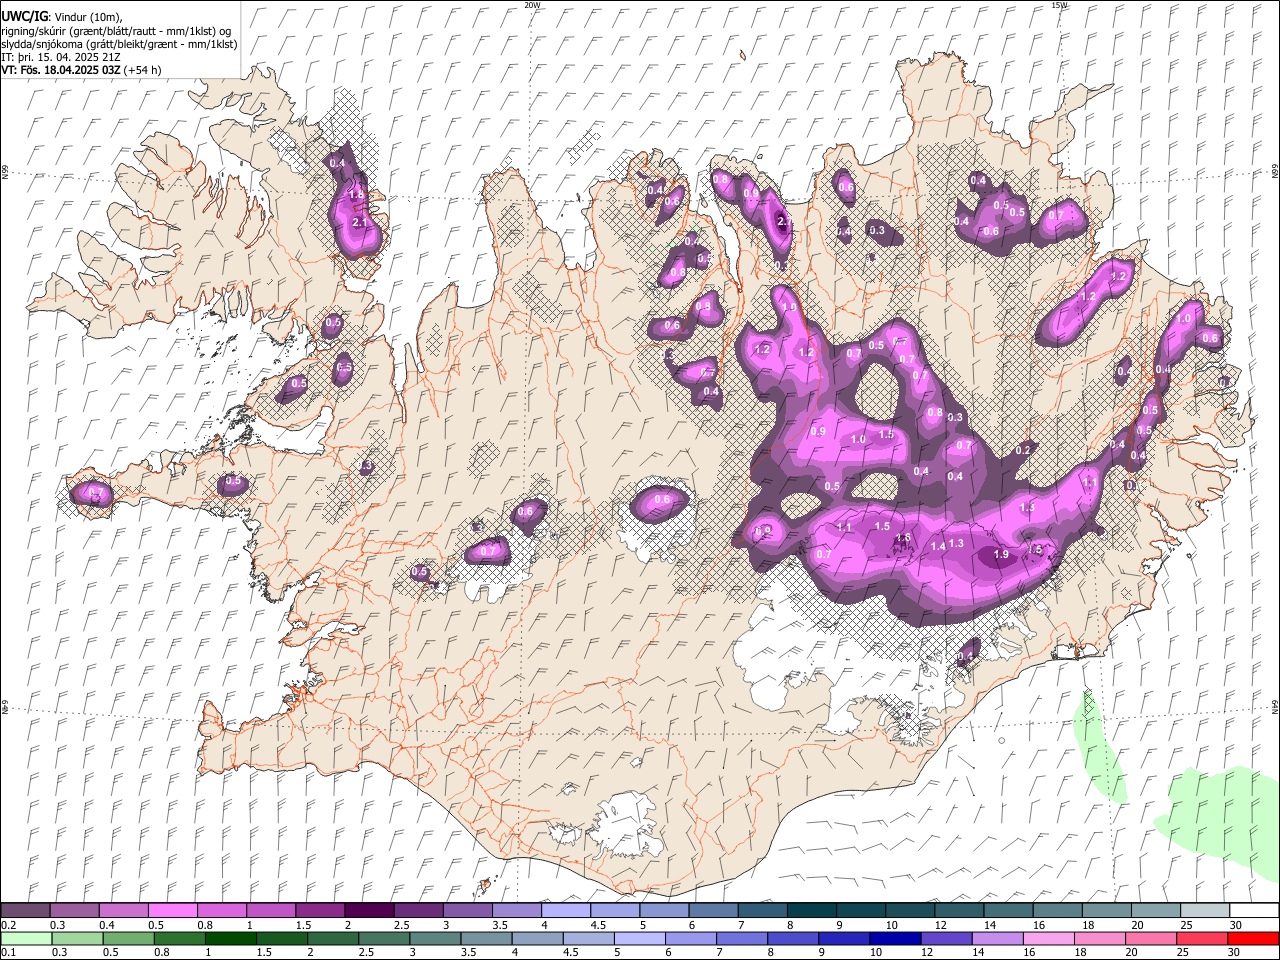
Task: Click the light purple 14 swatch in the lower legend row
Action: (x=998, y=938)
